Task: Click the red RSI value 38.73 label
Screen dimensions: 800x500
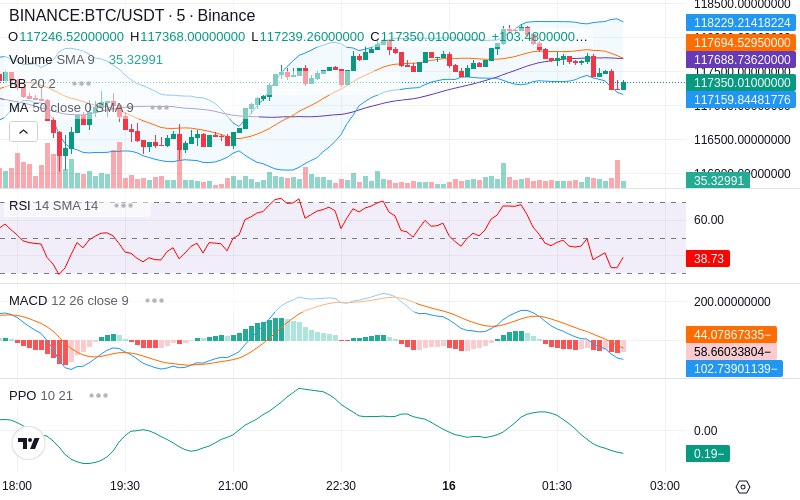Action: 708,259
